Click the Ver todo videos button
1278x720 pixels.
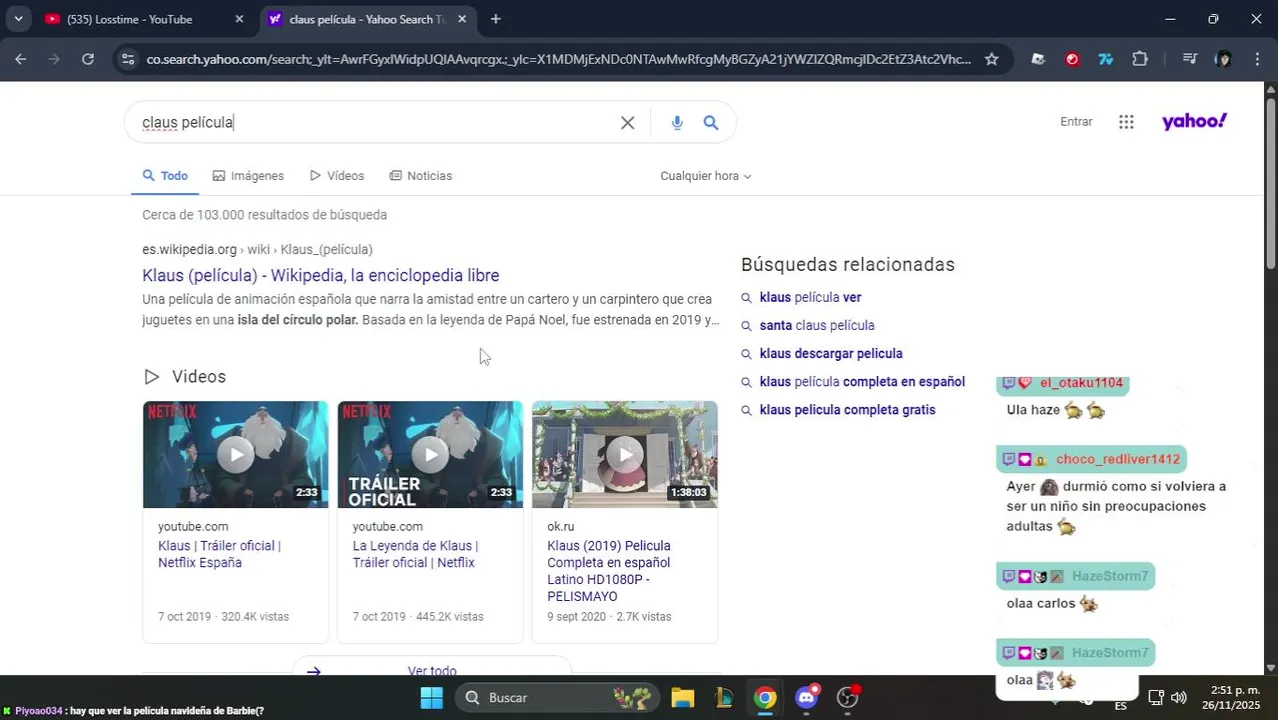431,668
